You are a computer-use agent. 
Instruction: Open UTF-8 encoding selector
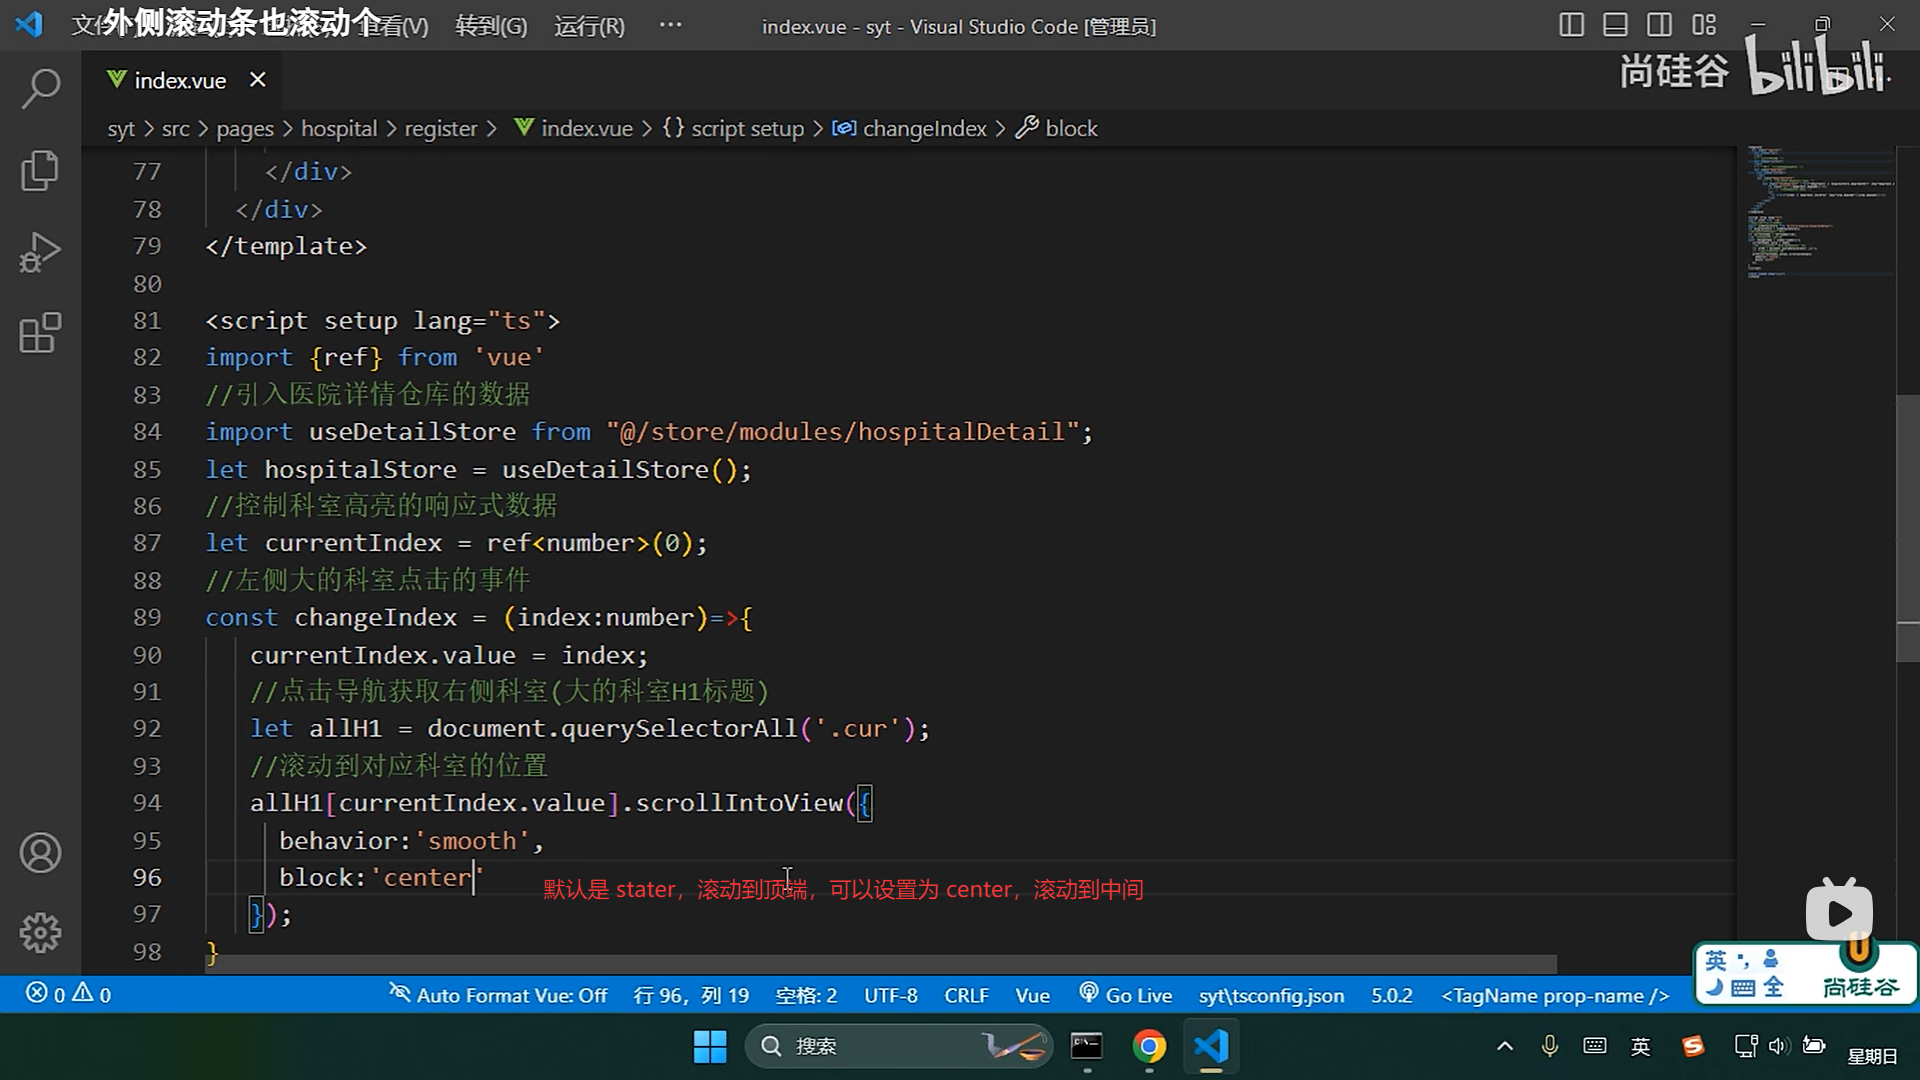click(x=890, y=995)
